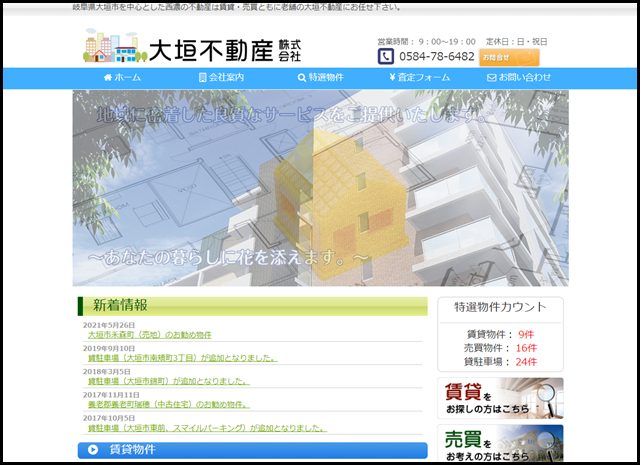
Task: Click the blue 賃貸物件 section bar
Action: [253, 450]
